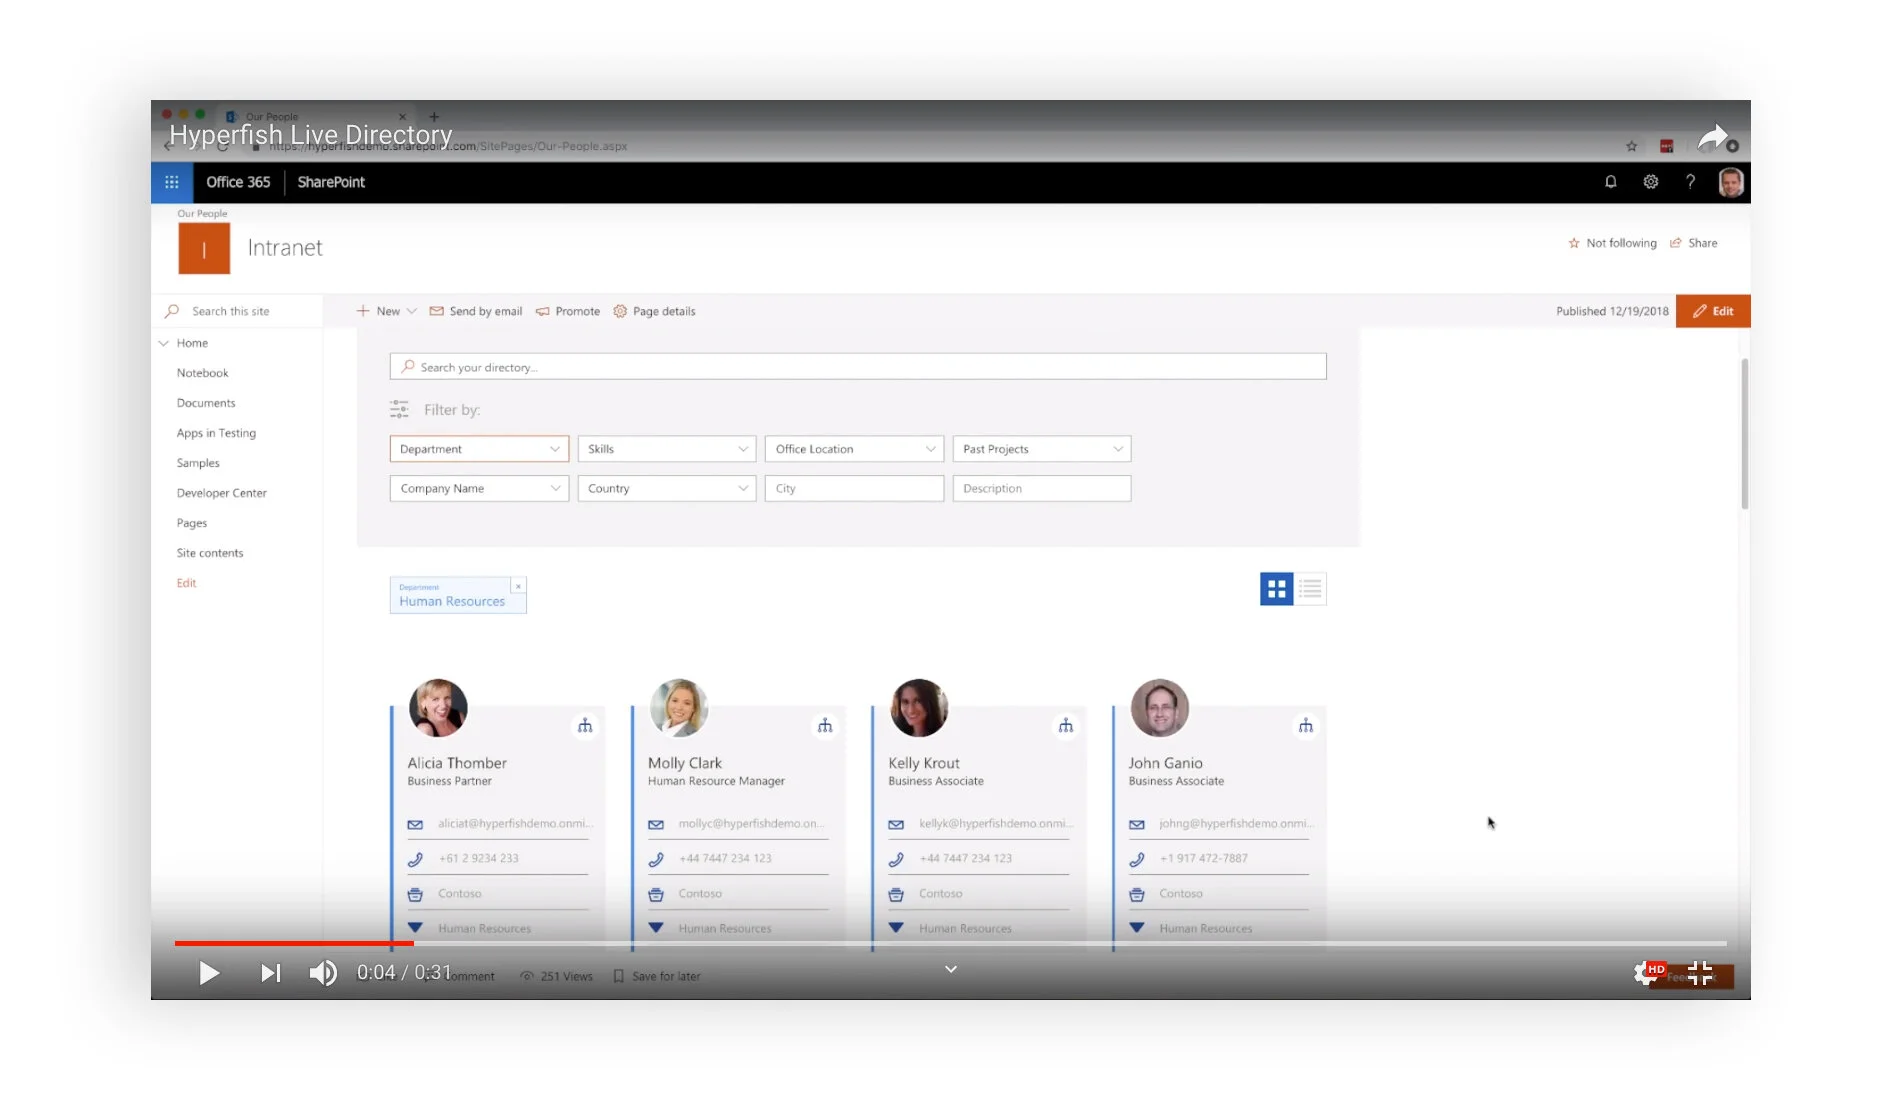Skip to next video
This screenshot has height=1100, width=1900.
point(270,973)
